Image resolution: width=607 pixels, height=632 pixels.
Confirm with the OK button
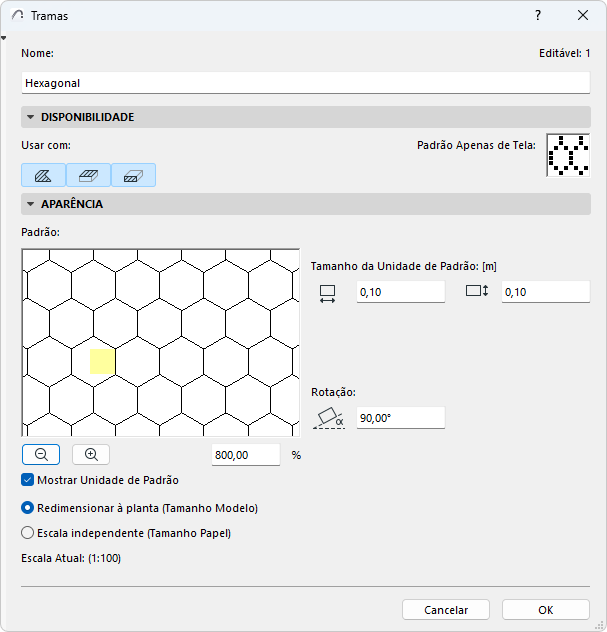(x=546, y=610)
